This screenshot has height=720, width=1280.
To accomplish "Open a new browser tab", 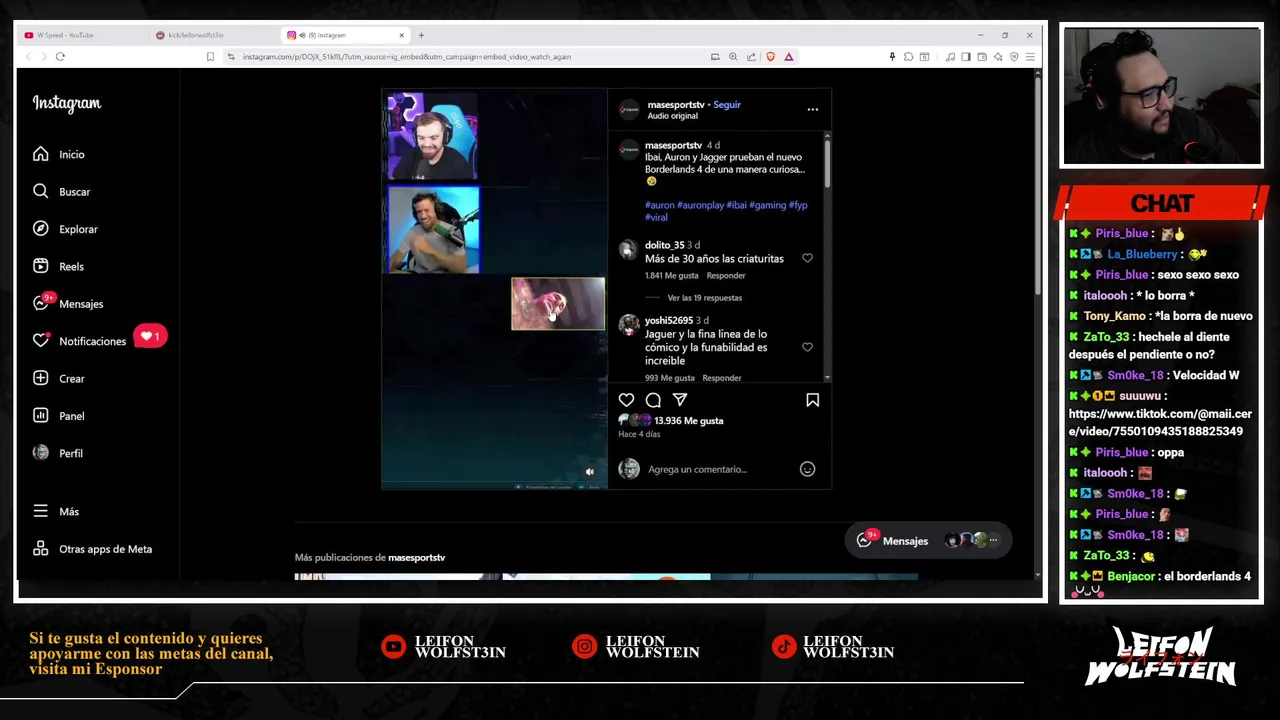I will point(421,35).
